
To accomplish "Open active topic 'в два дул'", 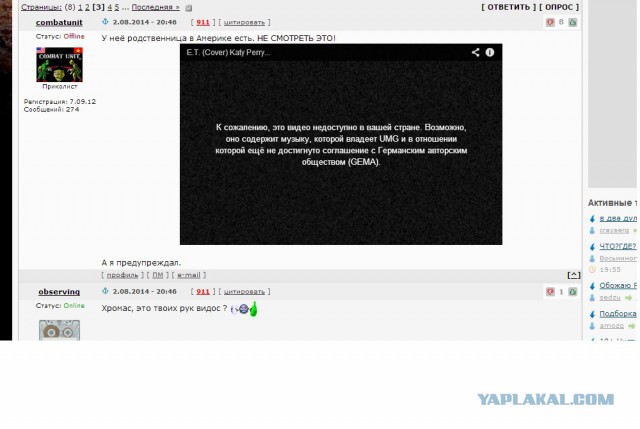I will [618, 218].
